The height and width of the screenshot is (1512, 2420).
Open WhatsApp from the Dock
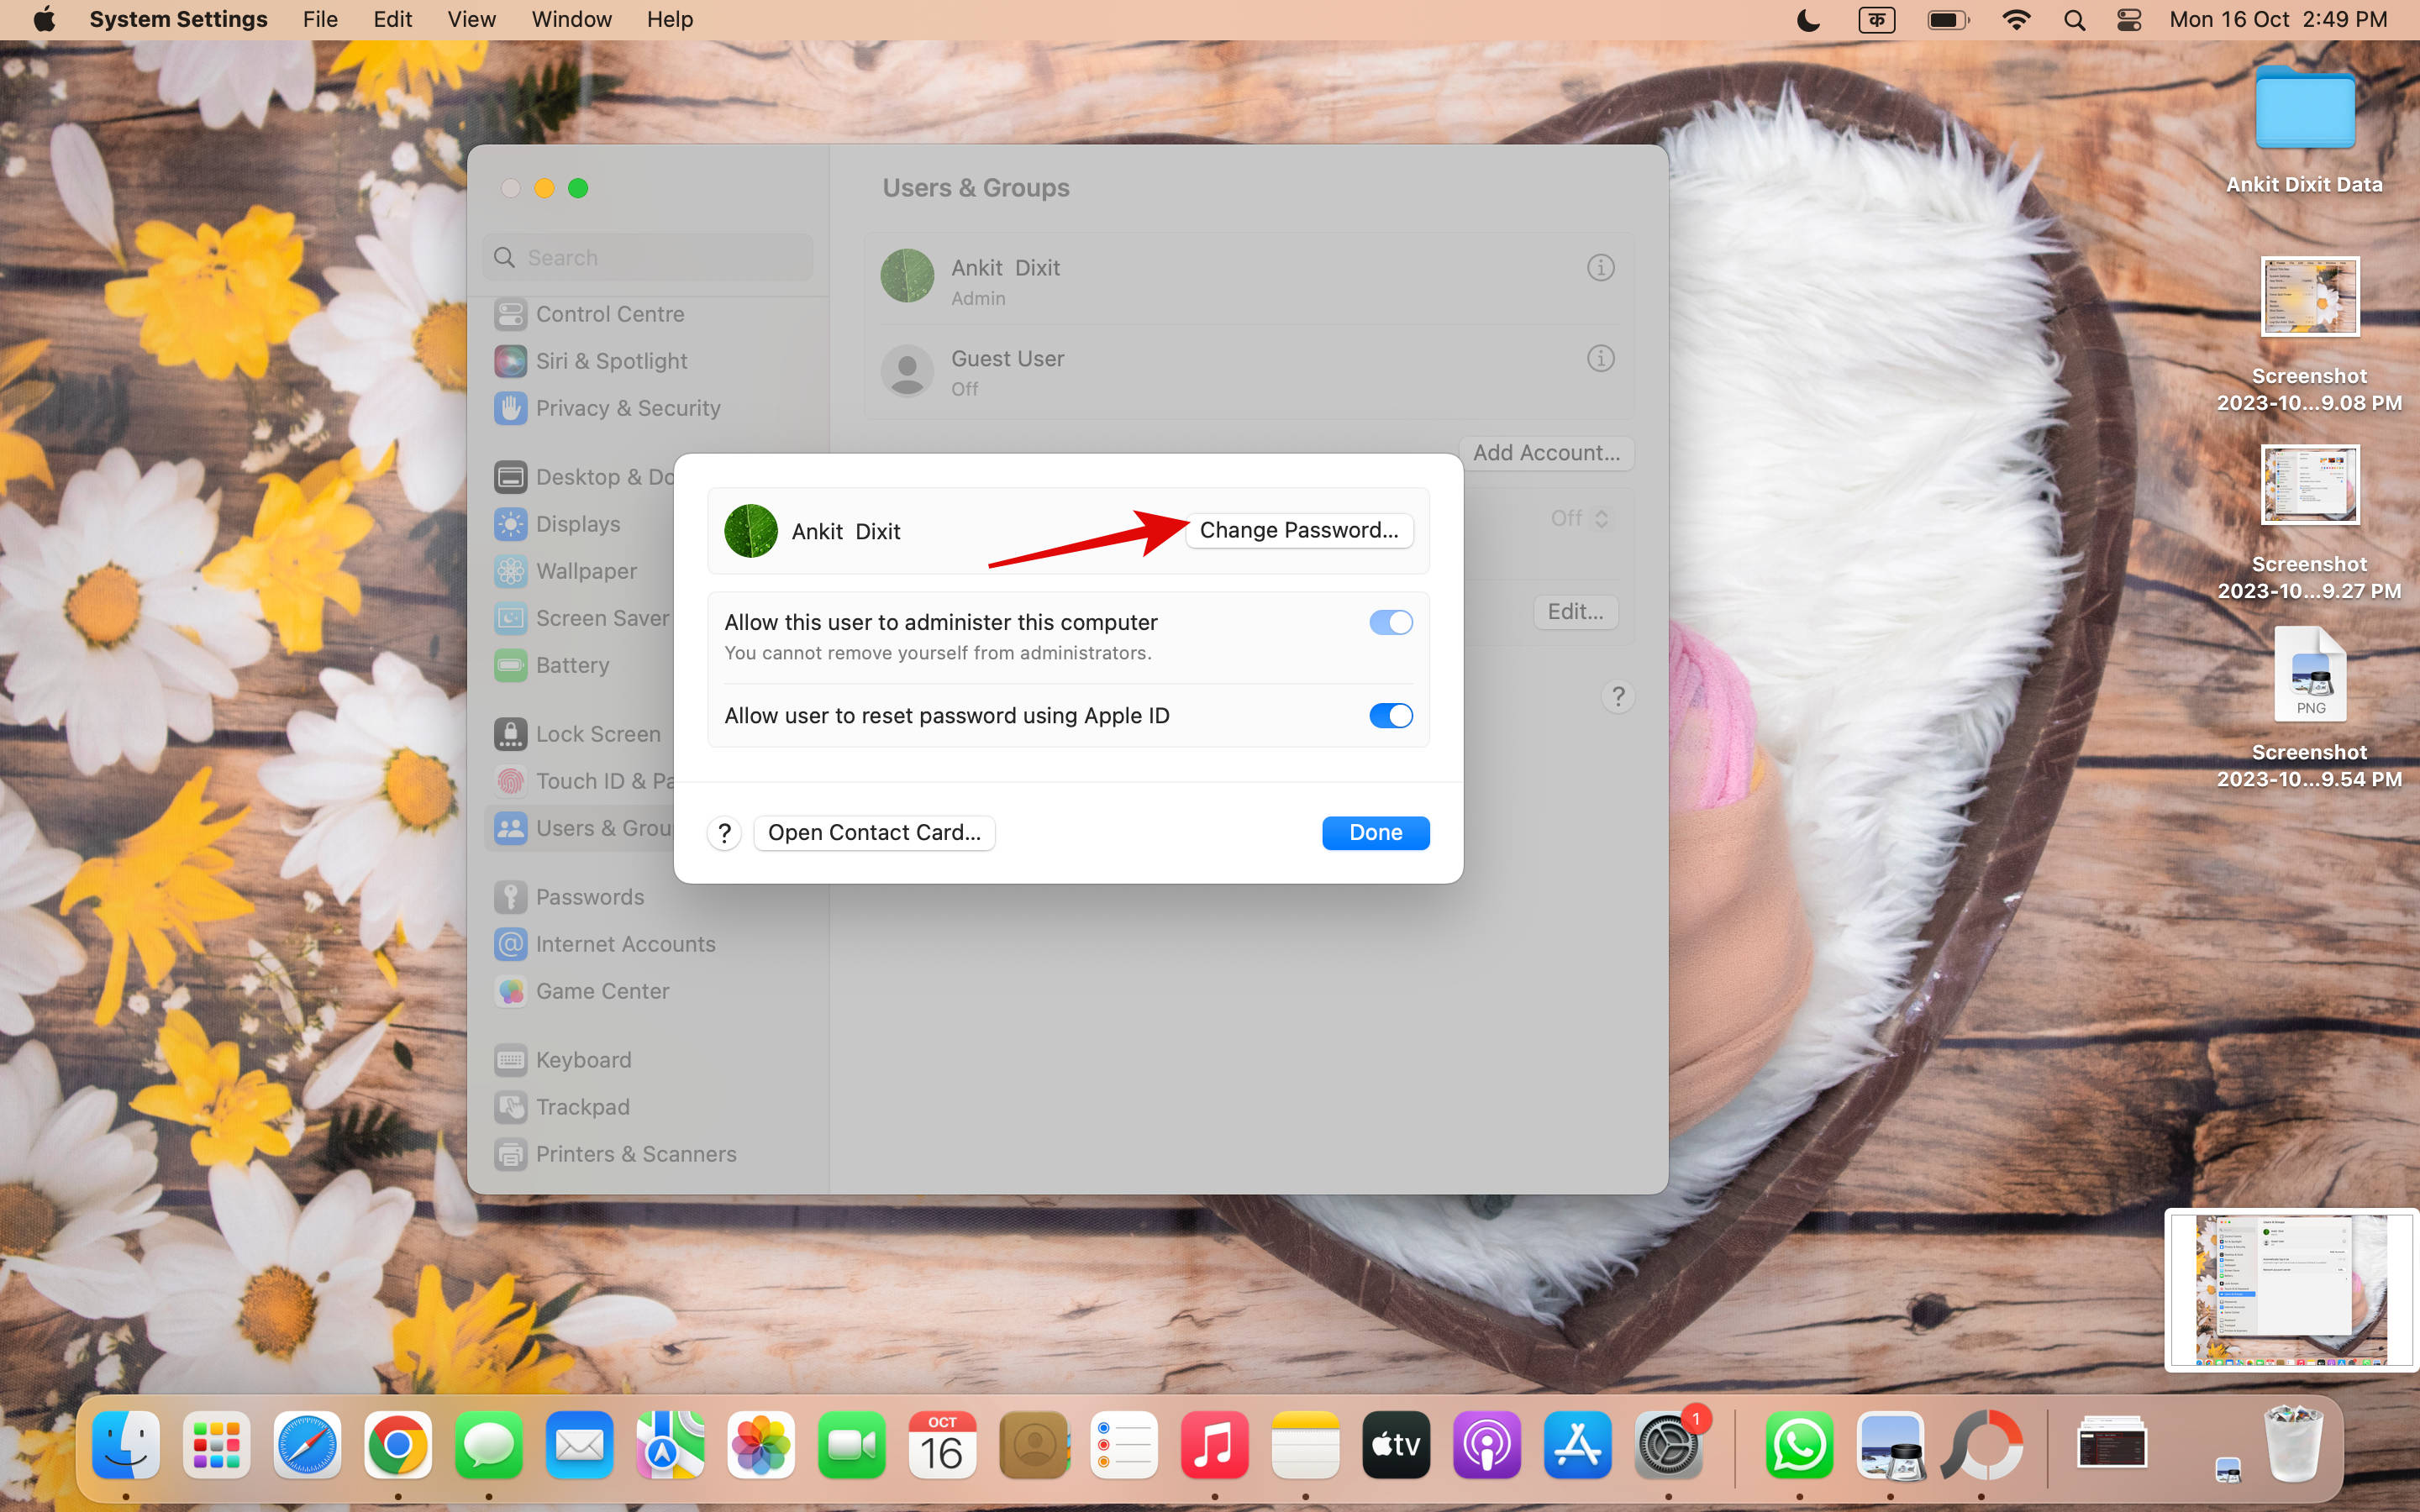(1798, 1445)
